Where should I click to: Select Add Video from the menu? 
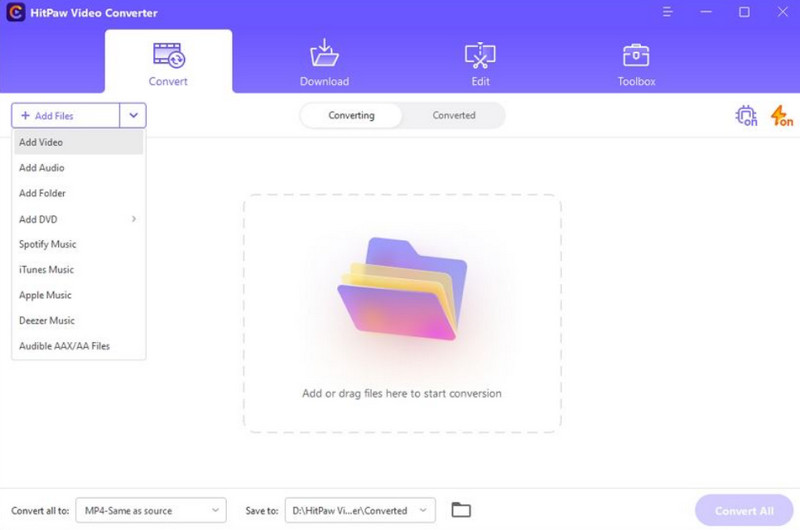(78, 142)
